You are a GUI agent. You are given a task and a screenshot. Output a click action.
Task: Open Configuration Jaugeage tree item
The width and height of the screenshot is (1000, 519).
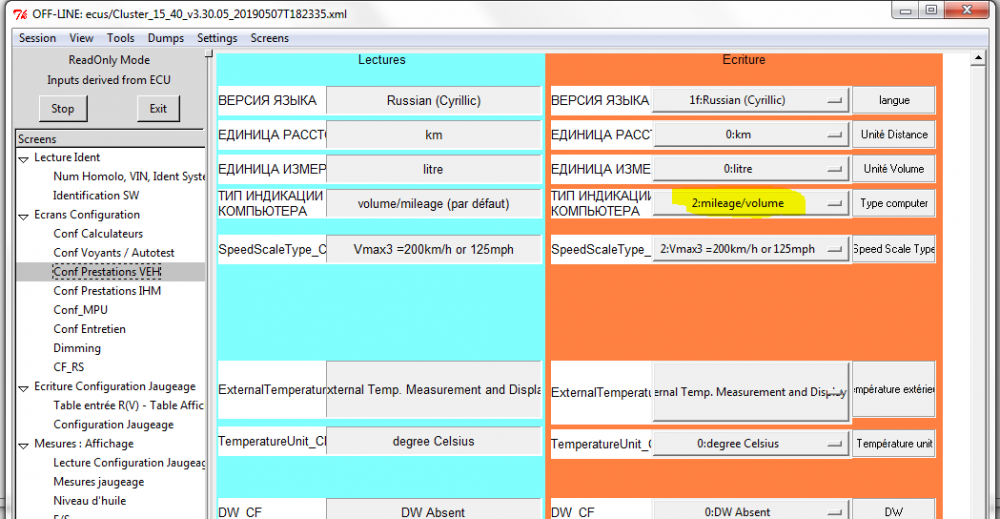tap(114, 425)
